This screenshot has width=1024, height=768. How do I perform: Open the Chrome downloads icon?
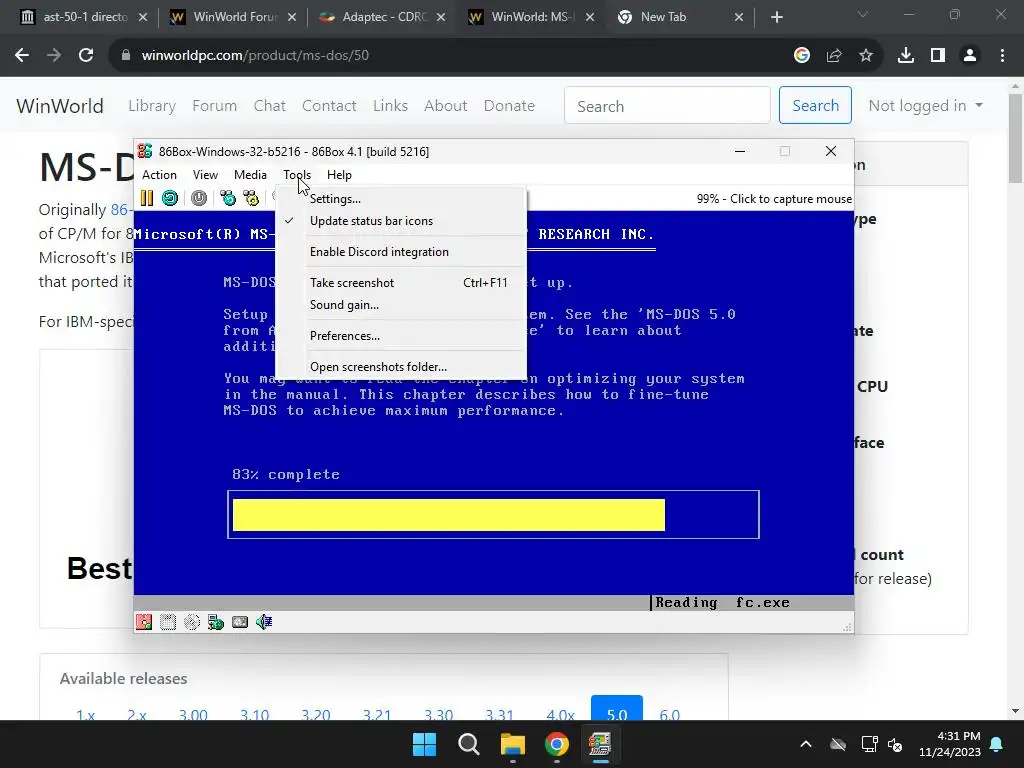click(906, 56)
